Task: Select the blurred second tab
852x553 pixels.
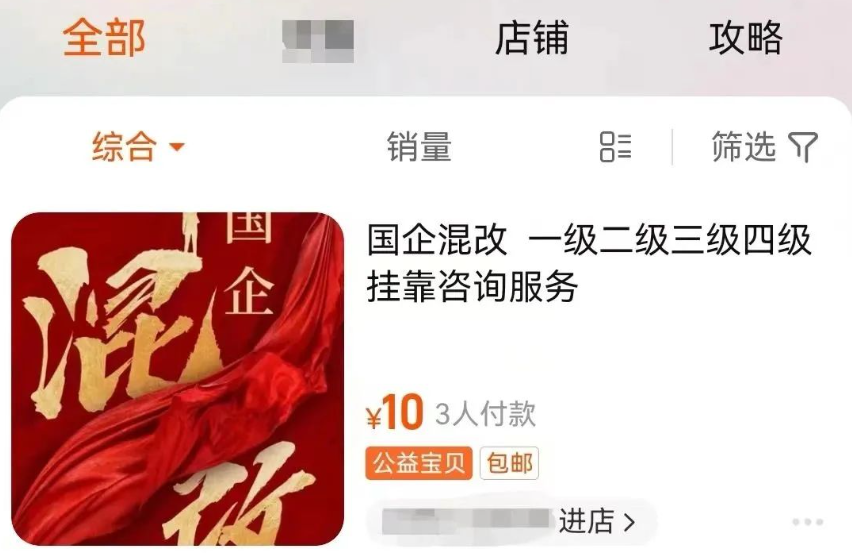Action: pyautogui.click(x=318, y=40)
